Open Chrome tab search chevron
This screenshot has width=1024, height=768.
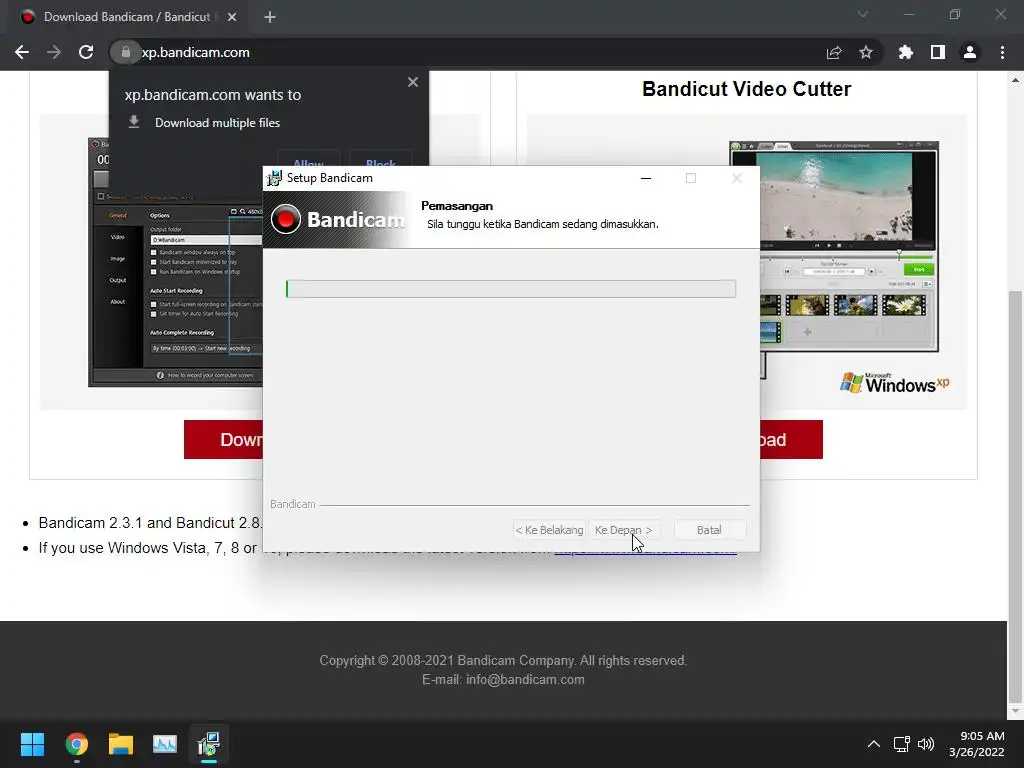click(863, 14)
